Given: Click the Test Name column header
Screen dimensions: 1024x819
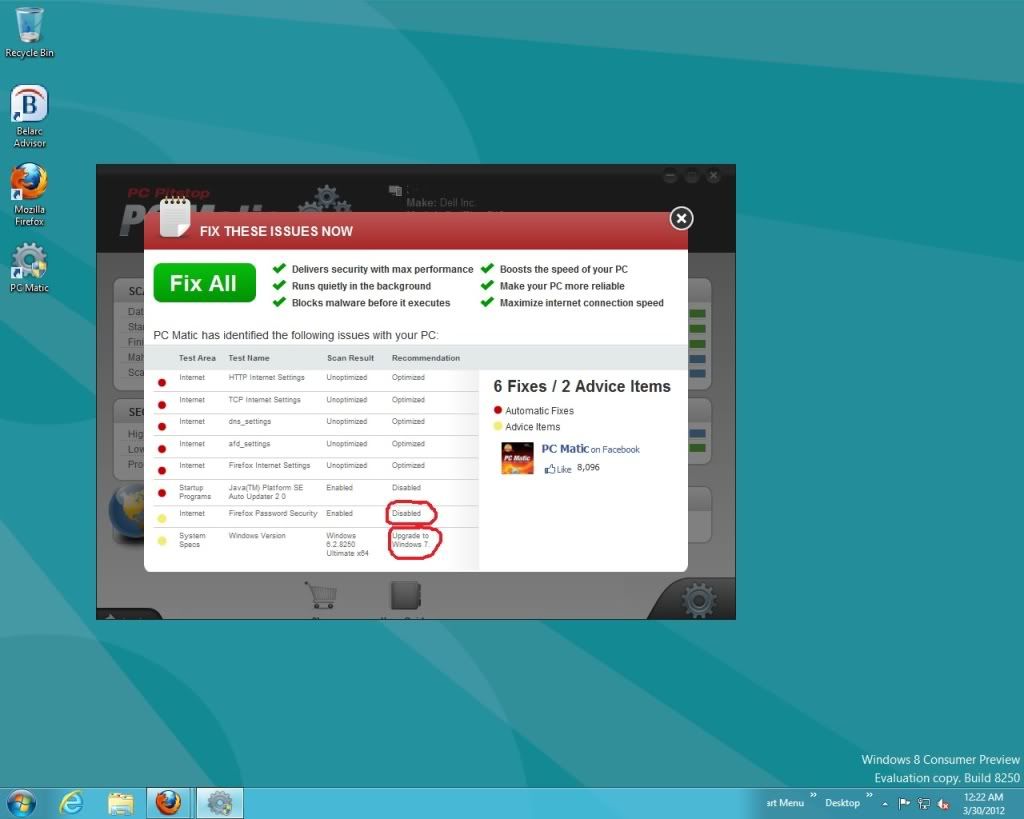Looking at the screenshot, I should pyautogui.click(x=249, y=358).
